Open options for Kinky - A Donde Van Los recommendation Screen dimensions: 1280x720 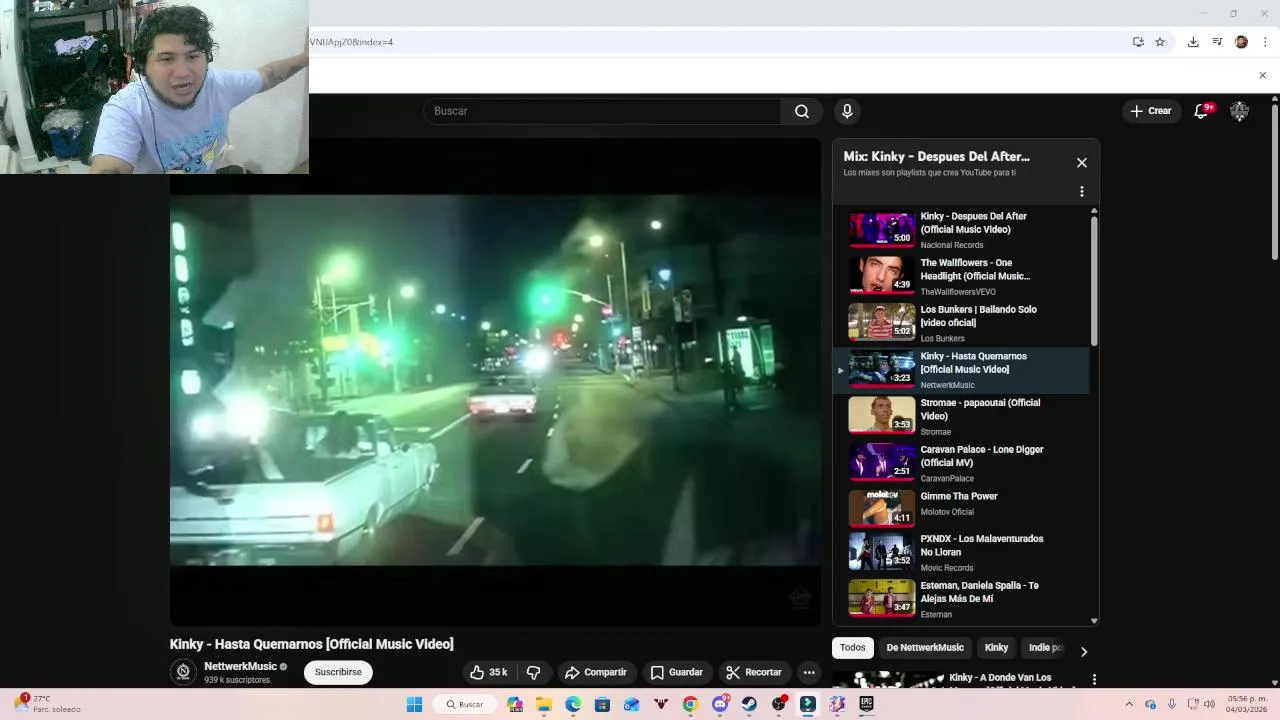click(1094, 679)
